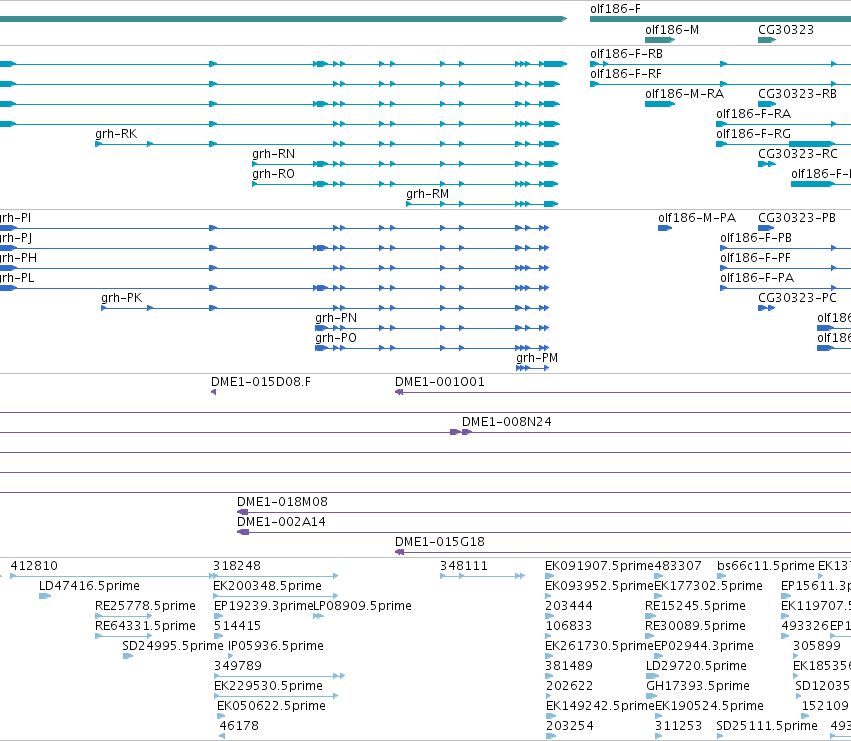Select the grh-PN protein label
This screenshot has width=851, height=741.
click(336, 318)
